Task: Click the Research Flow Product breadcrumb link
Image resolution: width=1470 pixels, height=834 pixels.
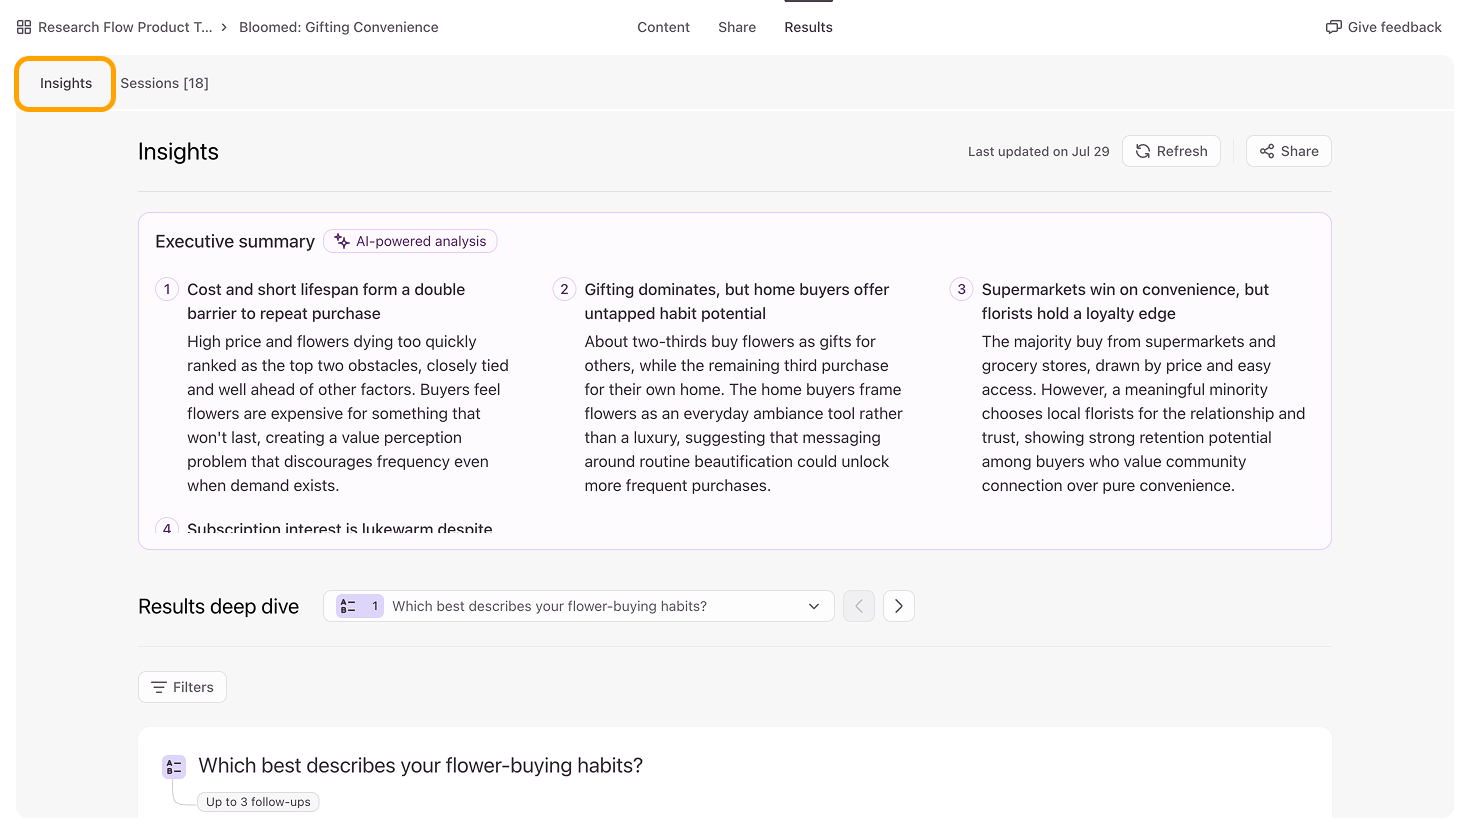Action: click(x=125, y=27)
